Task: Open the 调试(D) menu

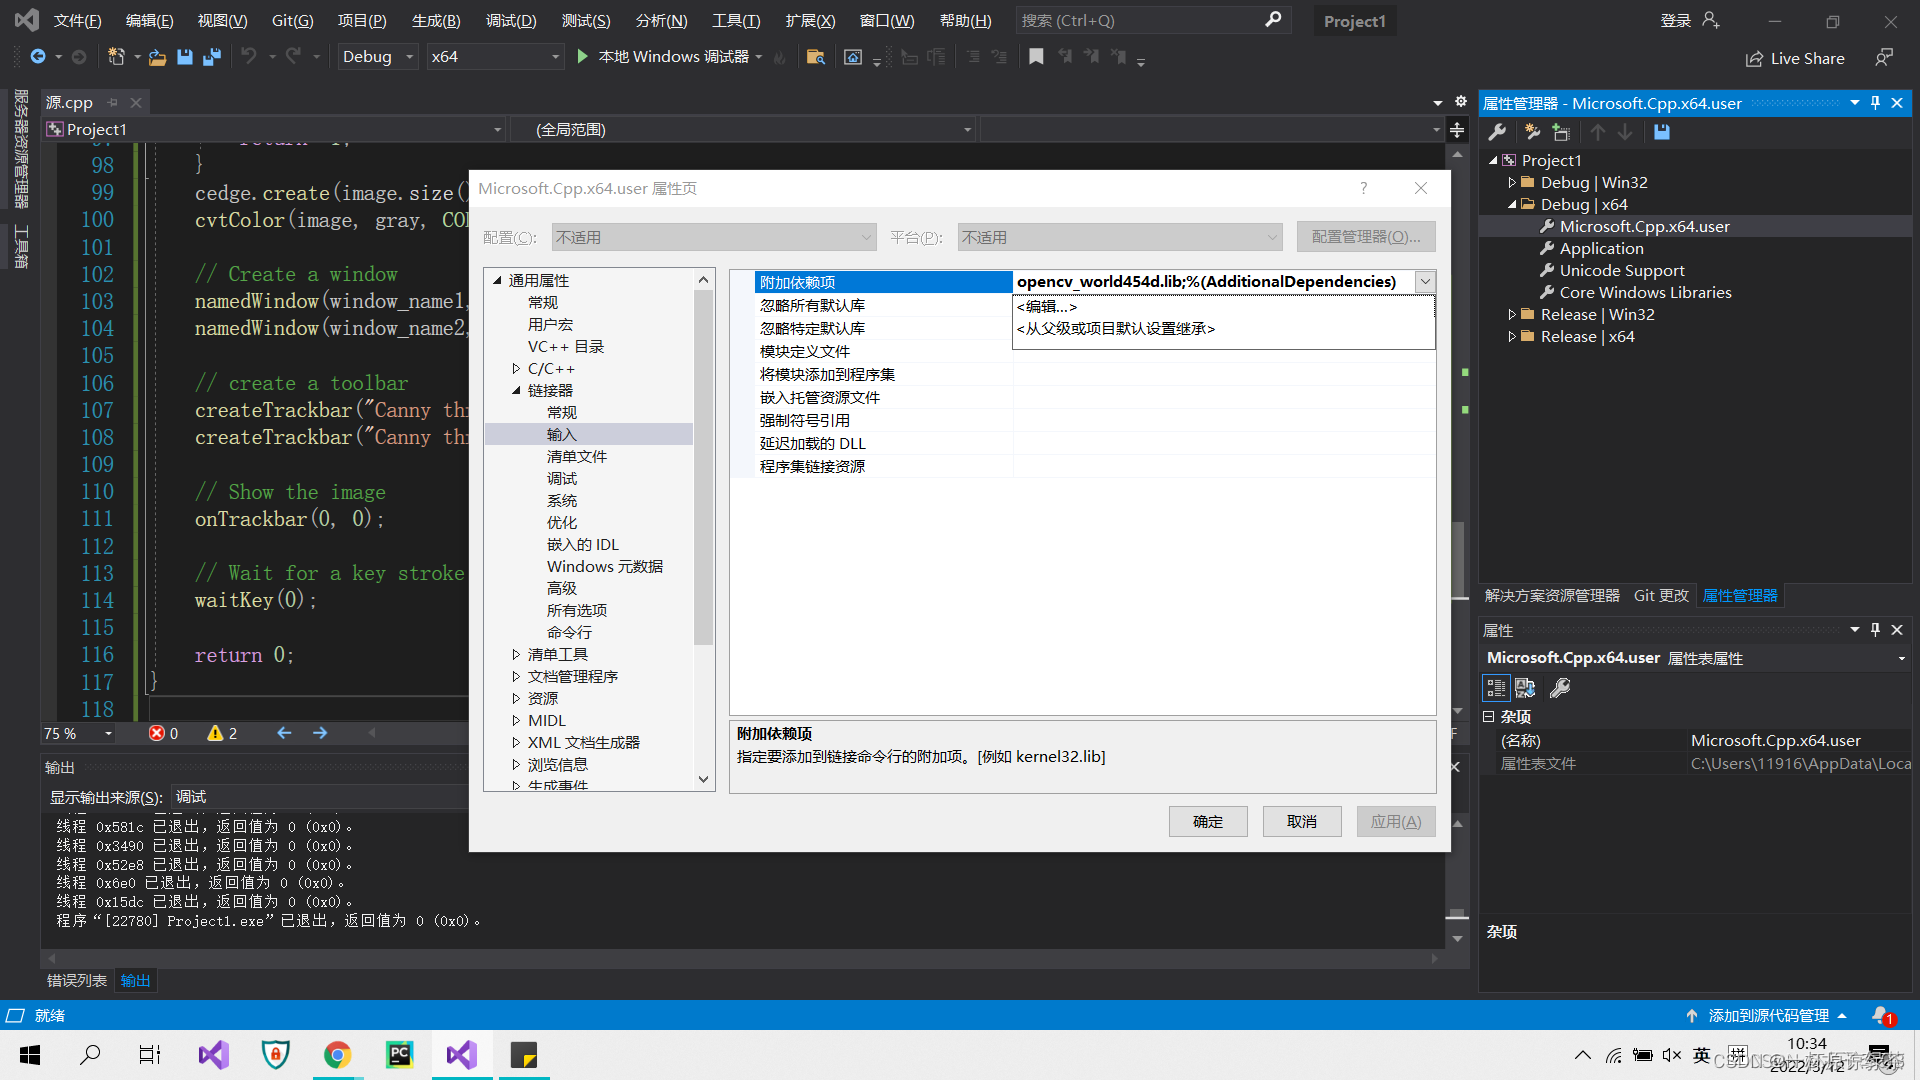Action: 511,20
